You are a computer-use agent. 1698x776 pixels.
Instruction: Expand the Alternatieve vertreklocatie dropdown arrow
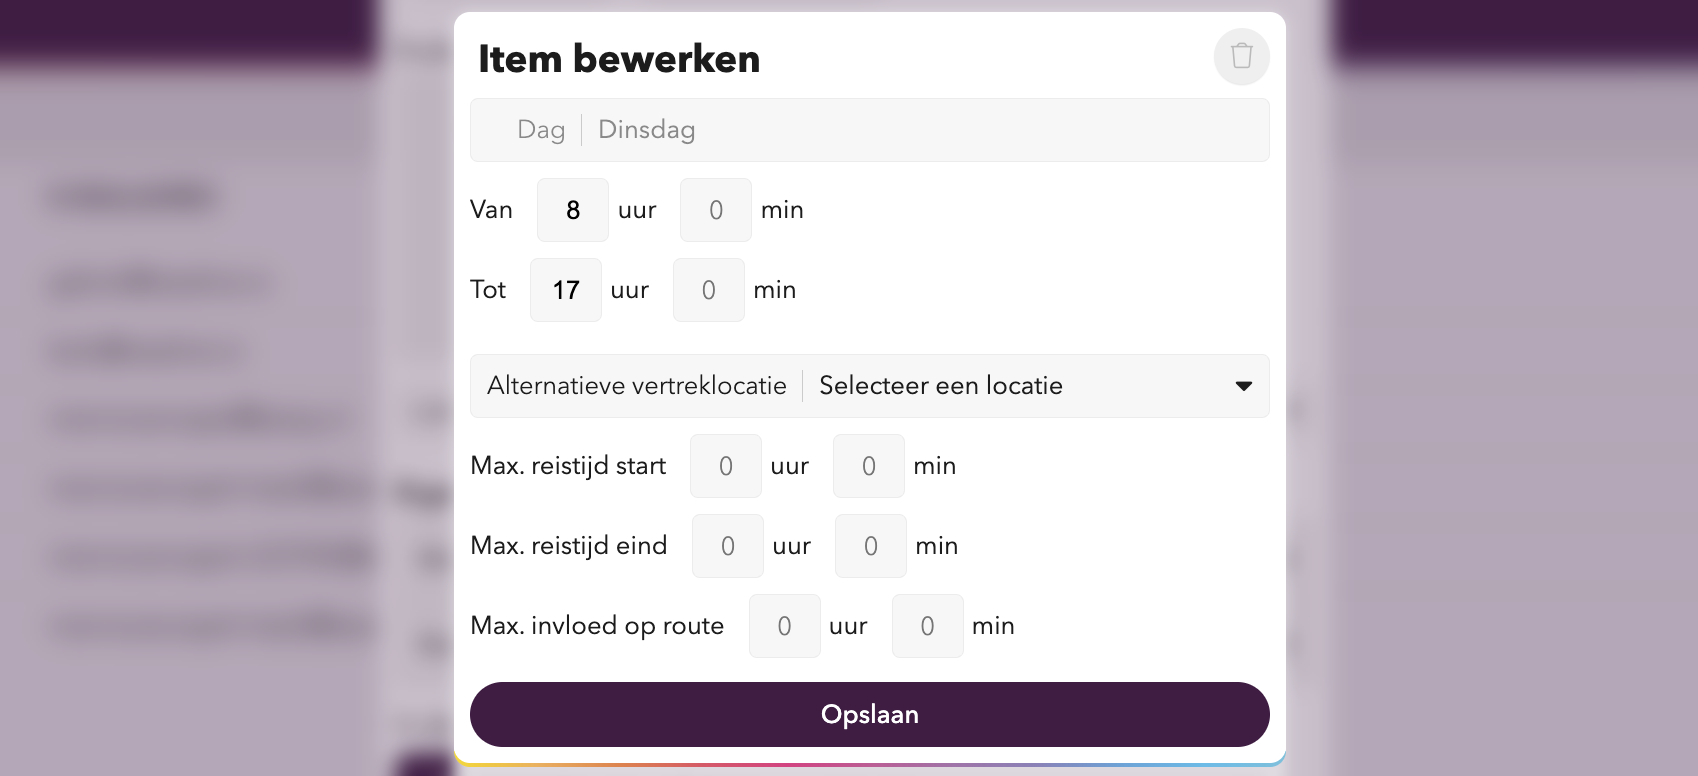1243,386
